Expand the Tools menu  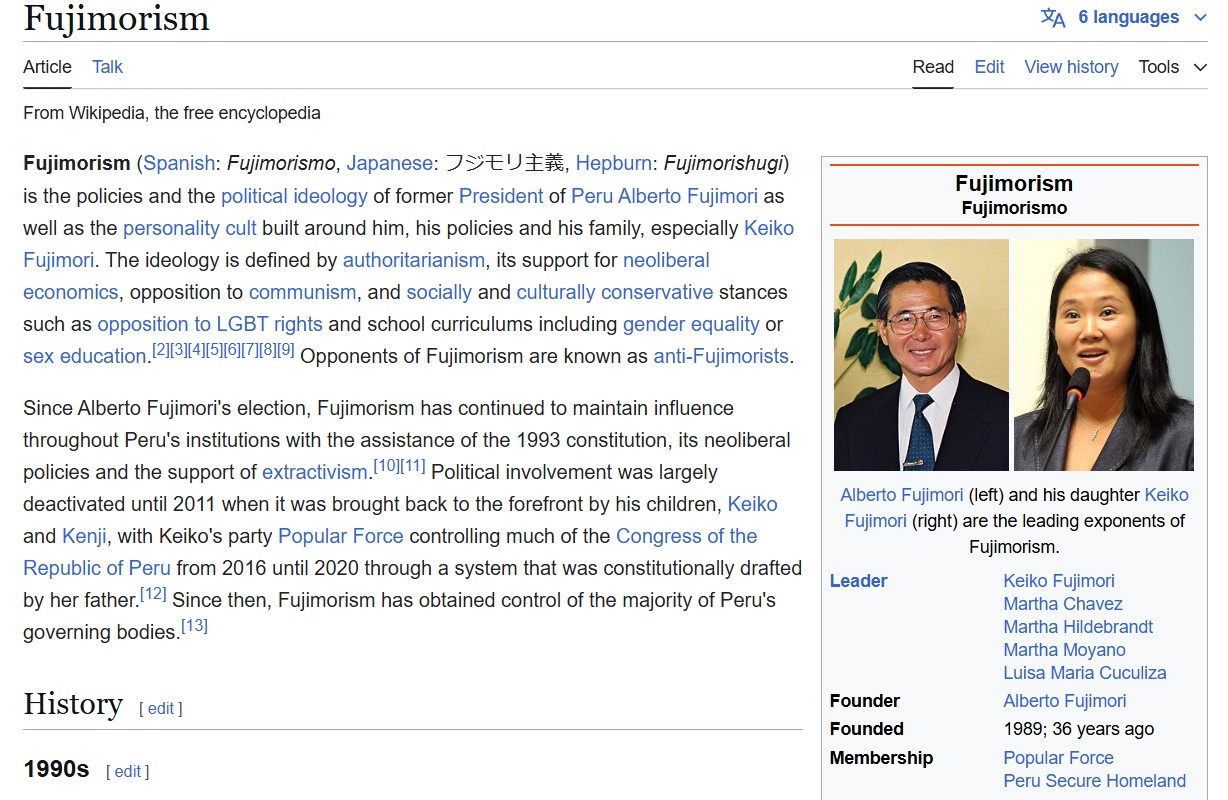pyautogui.click(x=1173, y=67)
